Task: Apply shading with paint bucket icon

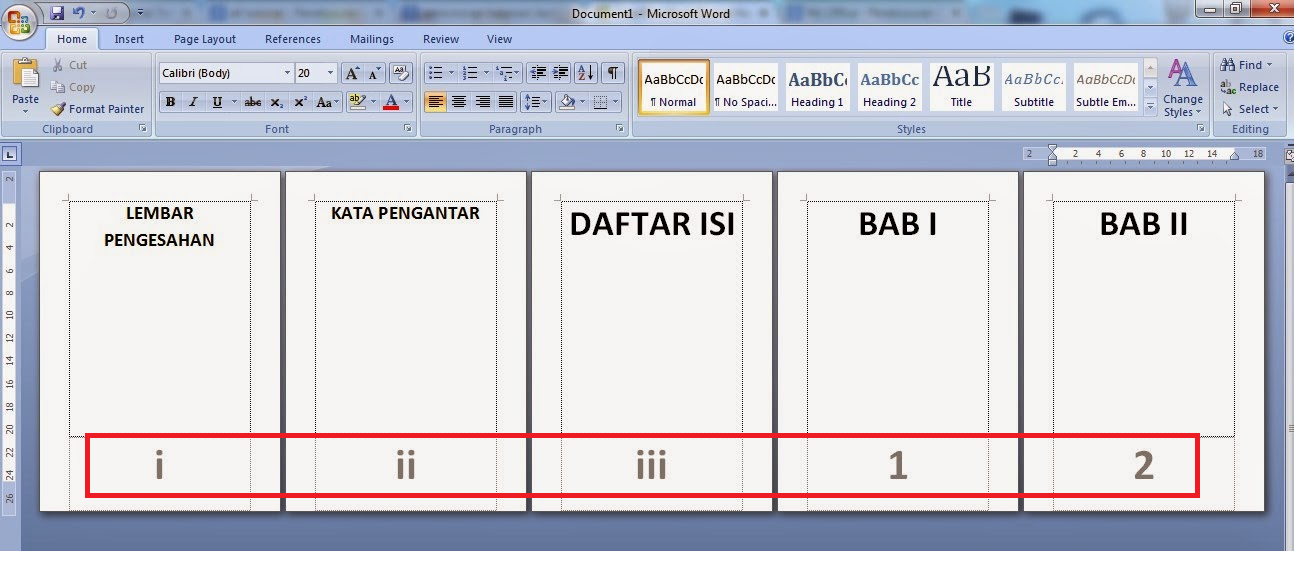Action: coord(567,102)
